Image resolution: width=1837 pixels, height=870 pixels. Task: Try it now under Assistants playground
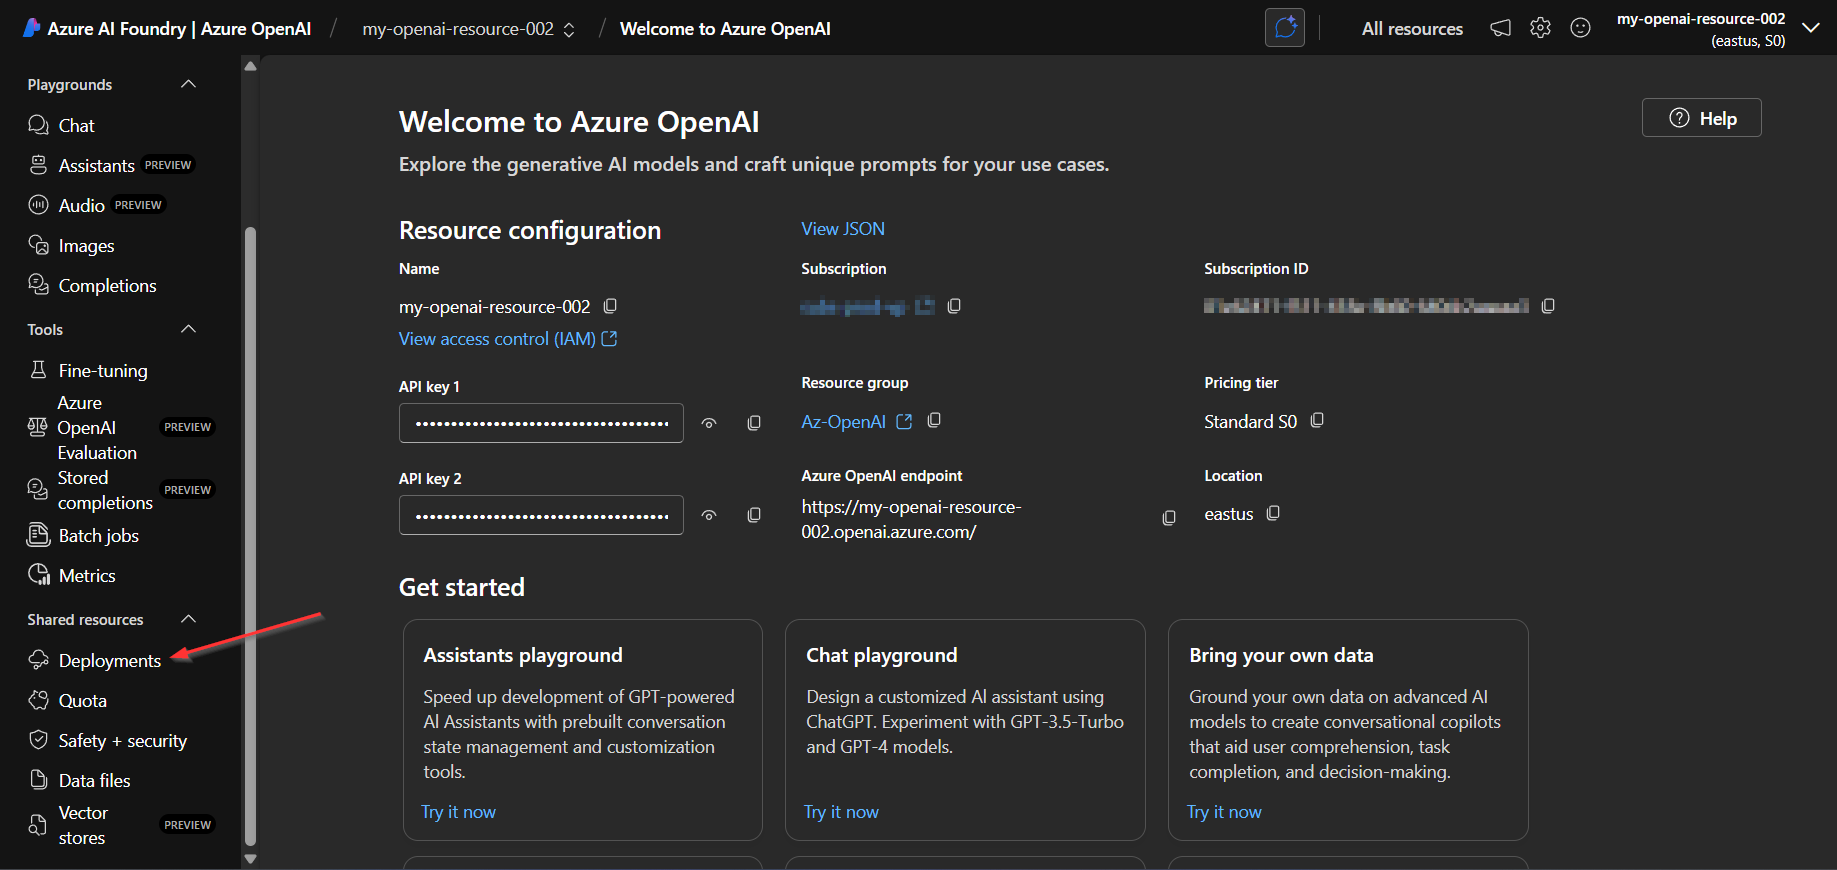pyautogui.click(x=458, y=812)
